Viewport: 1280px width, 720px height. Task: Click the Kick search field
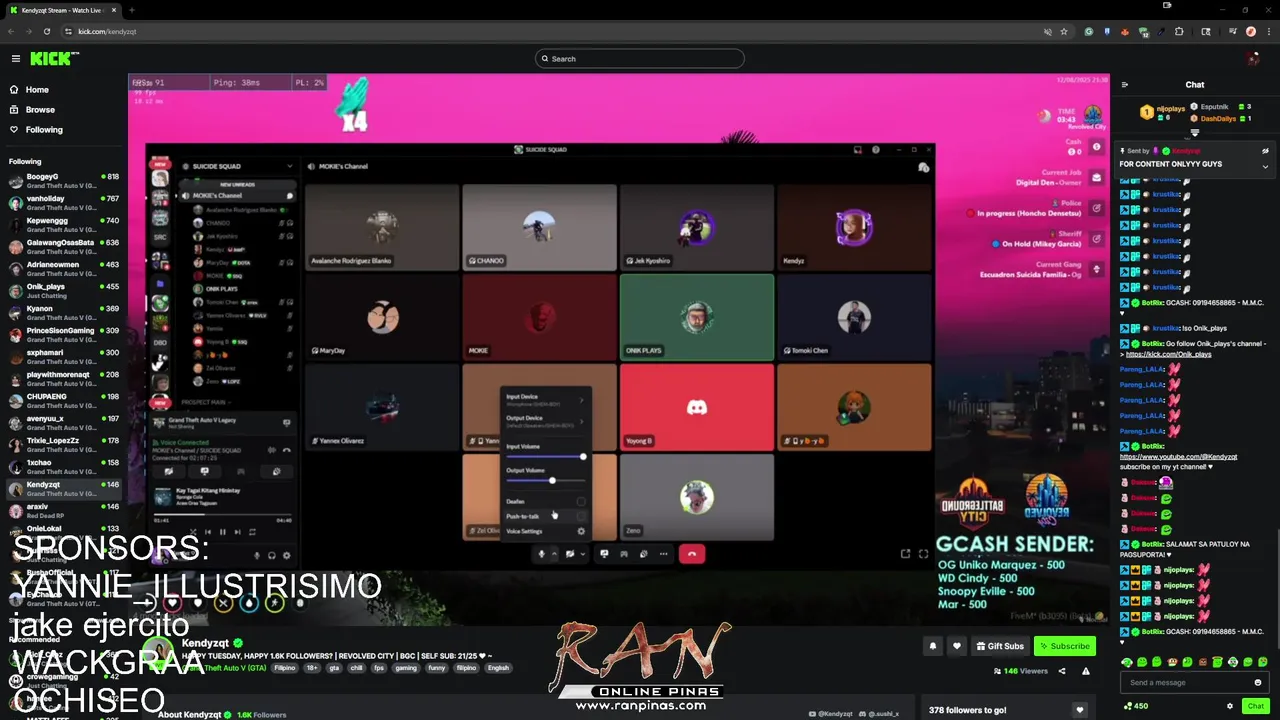click(x=640, y=58)
